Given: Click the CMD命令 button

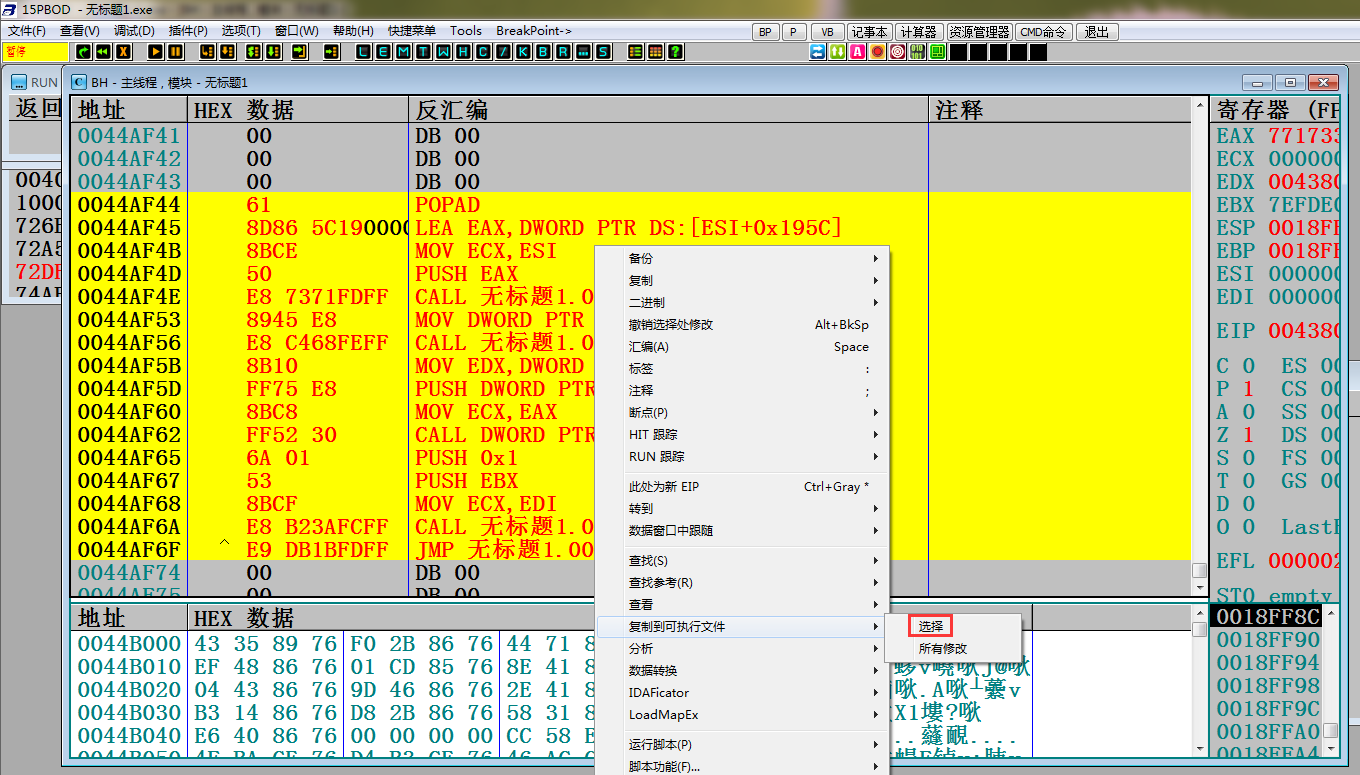Looking at the screenshot, I should pyautogui.click(x=1044, y=32).
